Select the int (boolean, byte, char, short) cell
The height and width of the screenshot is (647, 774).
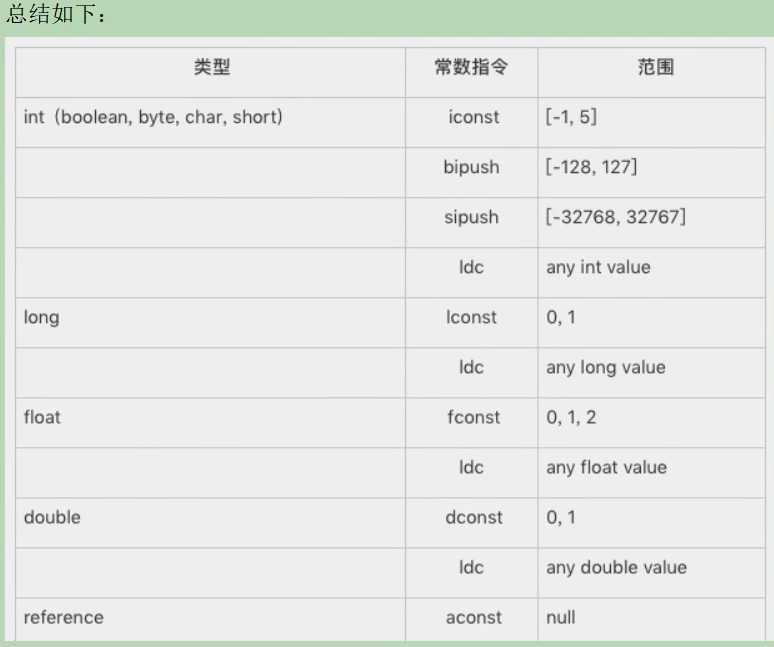[211, 122]
